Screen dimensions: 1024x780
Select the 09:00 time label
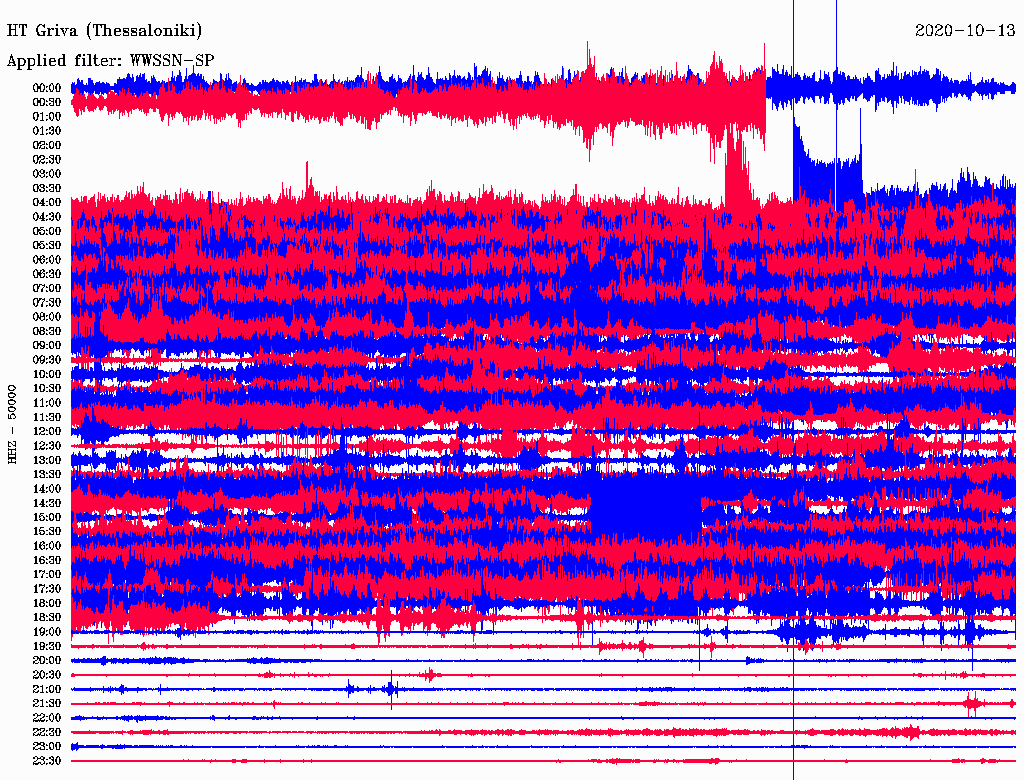47,346
